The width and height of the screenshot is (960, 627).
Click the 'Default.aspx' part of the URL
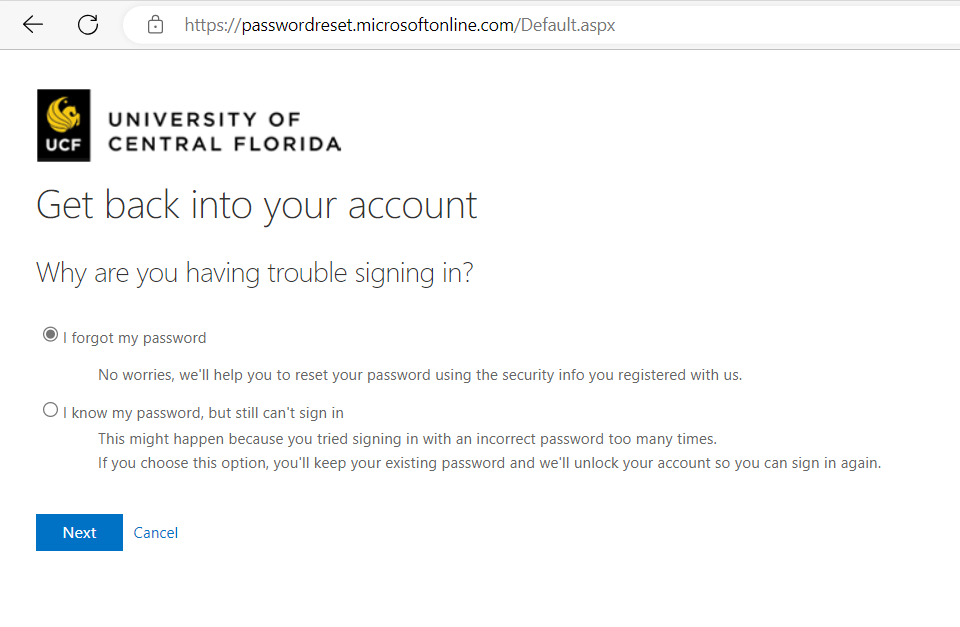point(568,25)
